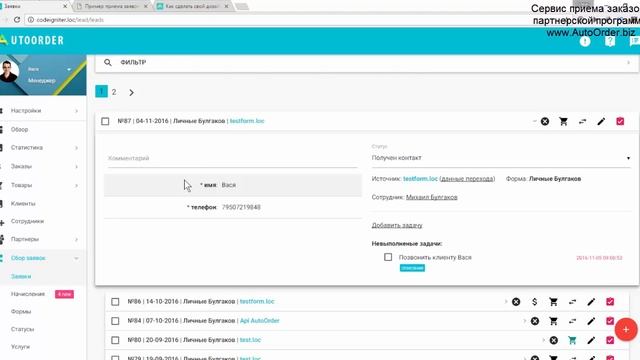Open Клиенты in the sidebar

pos(23,203)
